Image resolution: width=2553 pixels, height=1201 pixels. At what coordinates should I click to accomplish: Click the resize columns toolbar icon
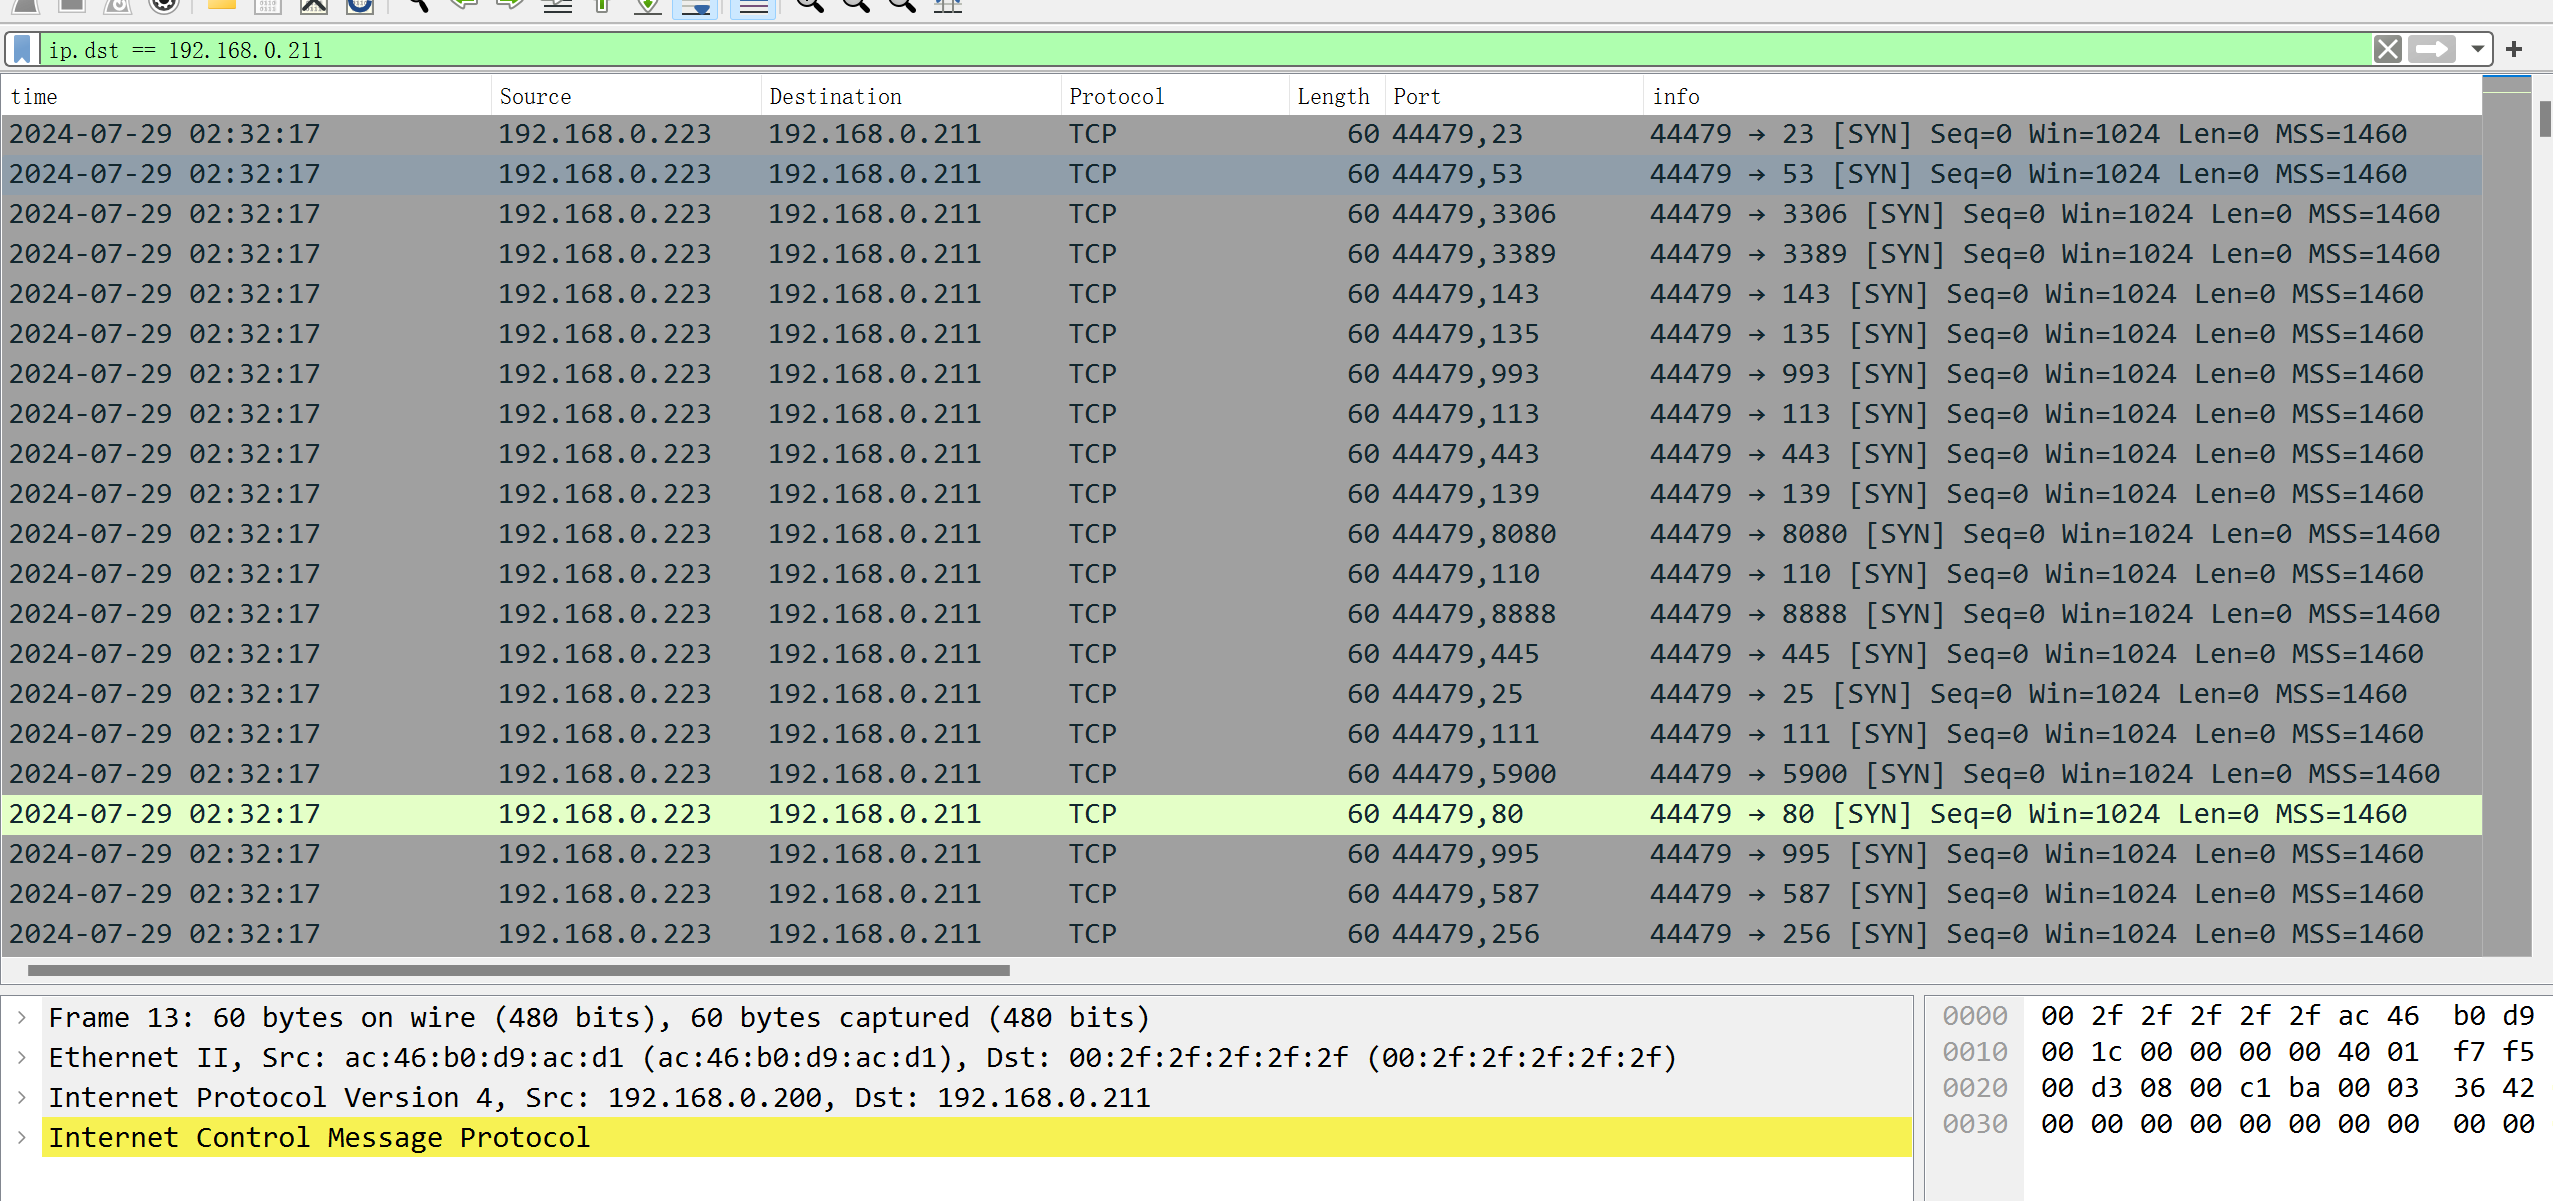(x=947, y=5)
